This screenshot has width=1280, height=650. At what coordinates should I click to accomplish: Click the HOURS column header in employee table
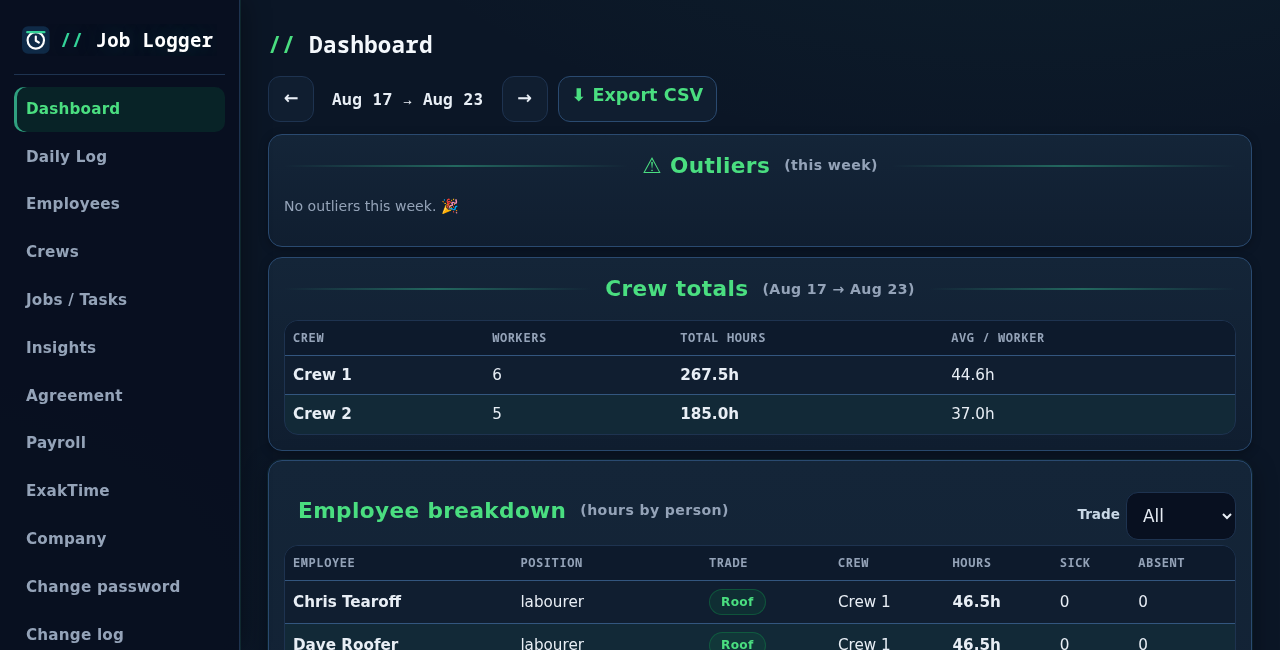971,563
